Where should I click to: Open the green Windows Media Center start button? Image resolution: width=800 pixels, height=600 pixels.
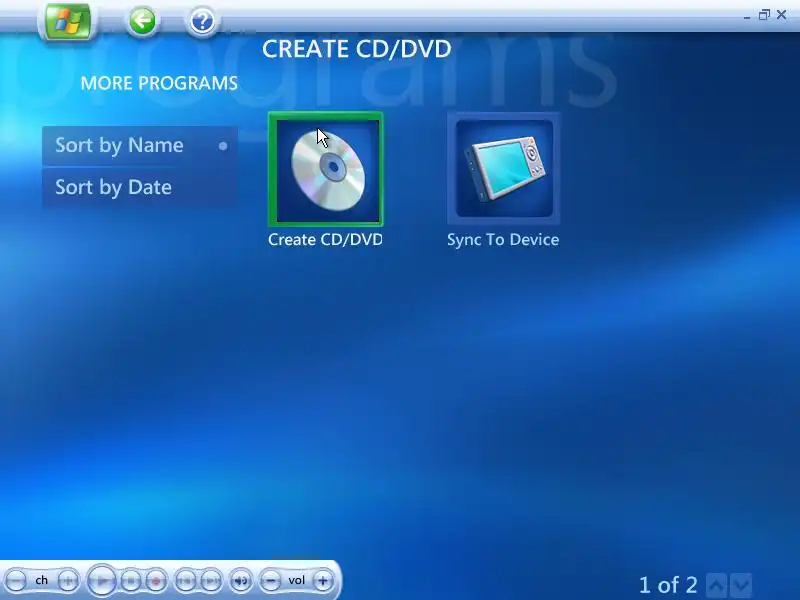coord(67,21)
